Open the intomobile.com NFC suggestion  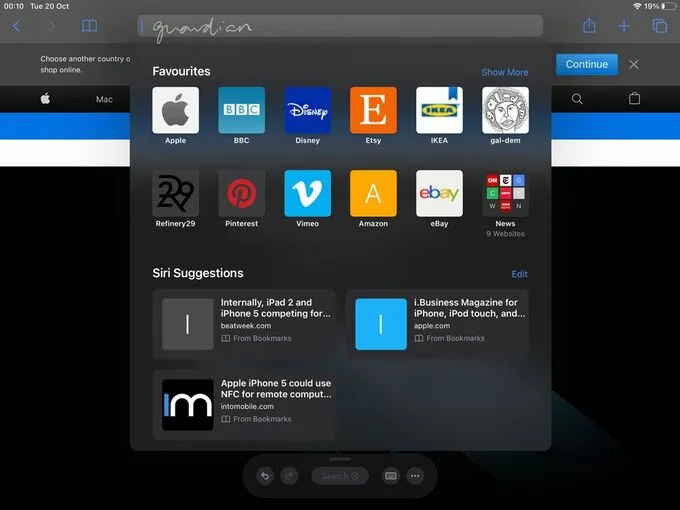[x=244, y=405]
